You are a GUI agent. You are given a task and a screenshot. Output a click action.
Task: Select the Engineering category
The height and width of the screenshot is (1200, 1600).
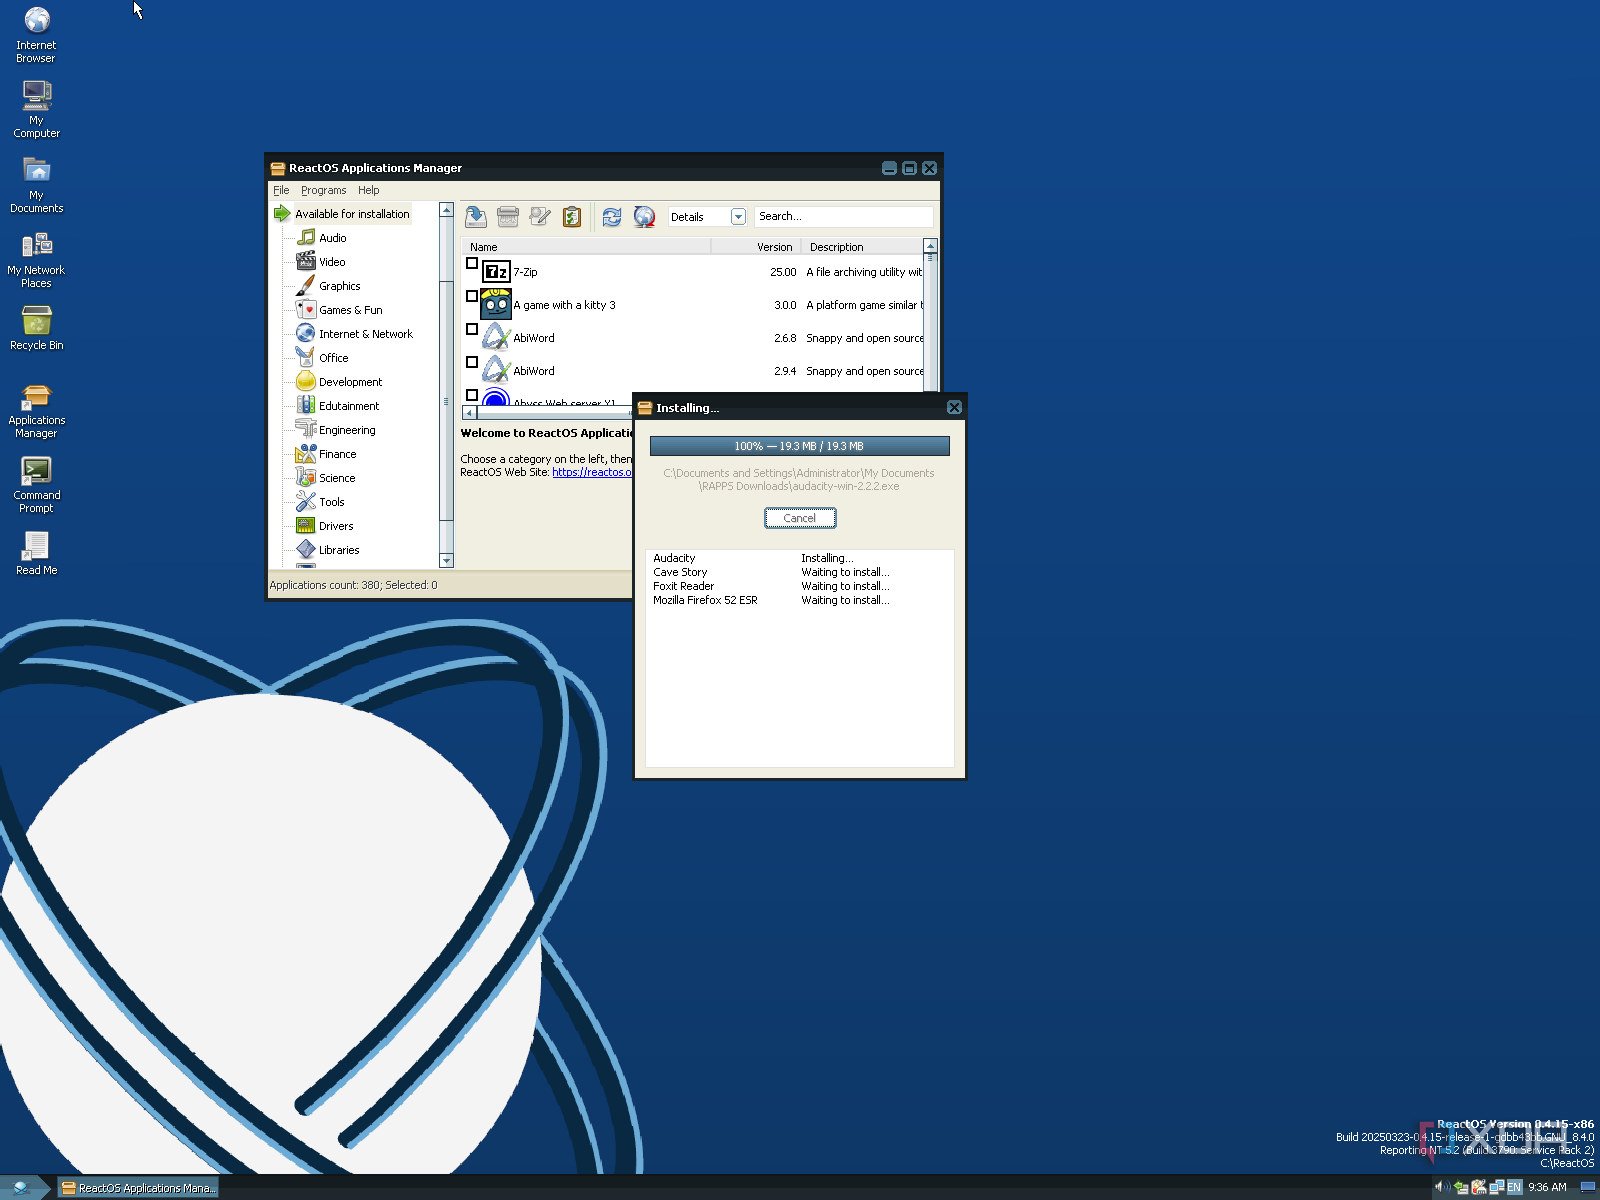(x=347, y=430)
